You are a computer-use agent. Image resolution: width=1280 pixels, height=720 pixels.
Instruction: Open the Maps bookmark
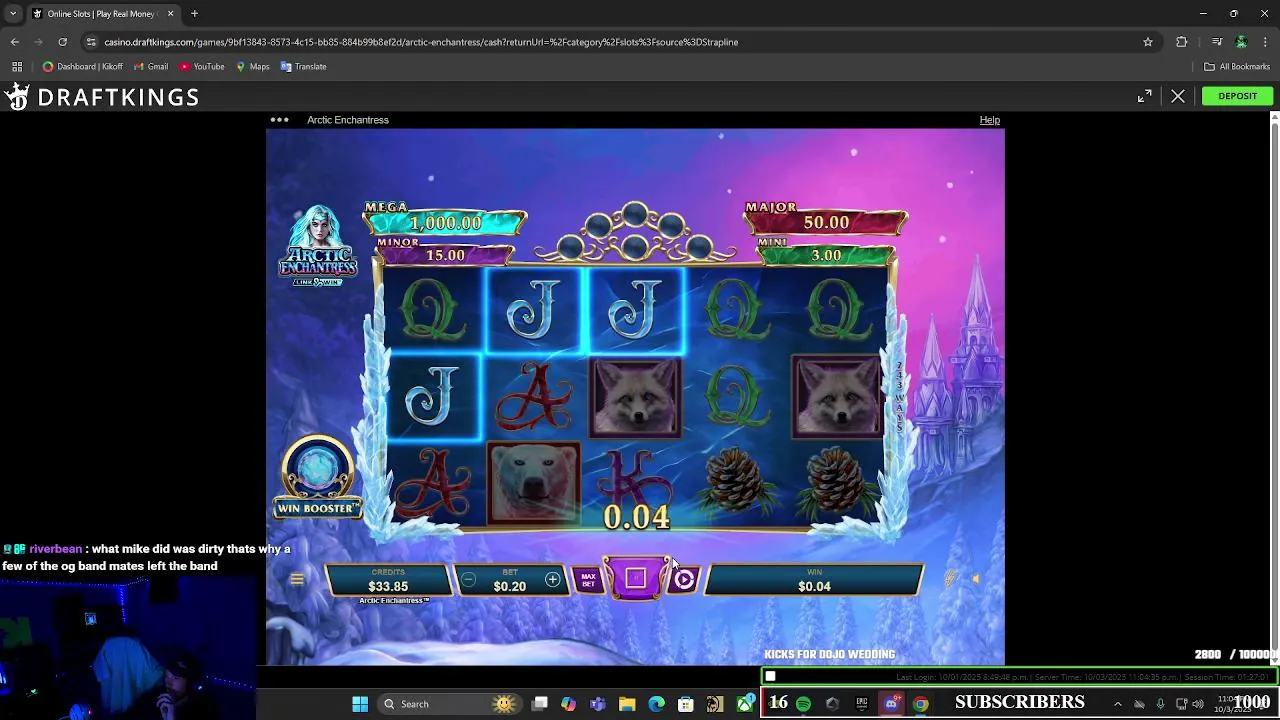tap(252, 67)
